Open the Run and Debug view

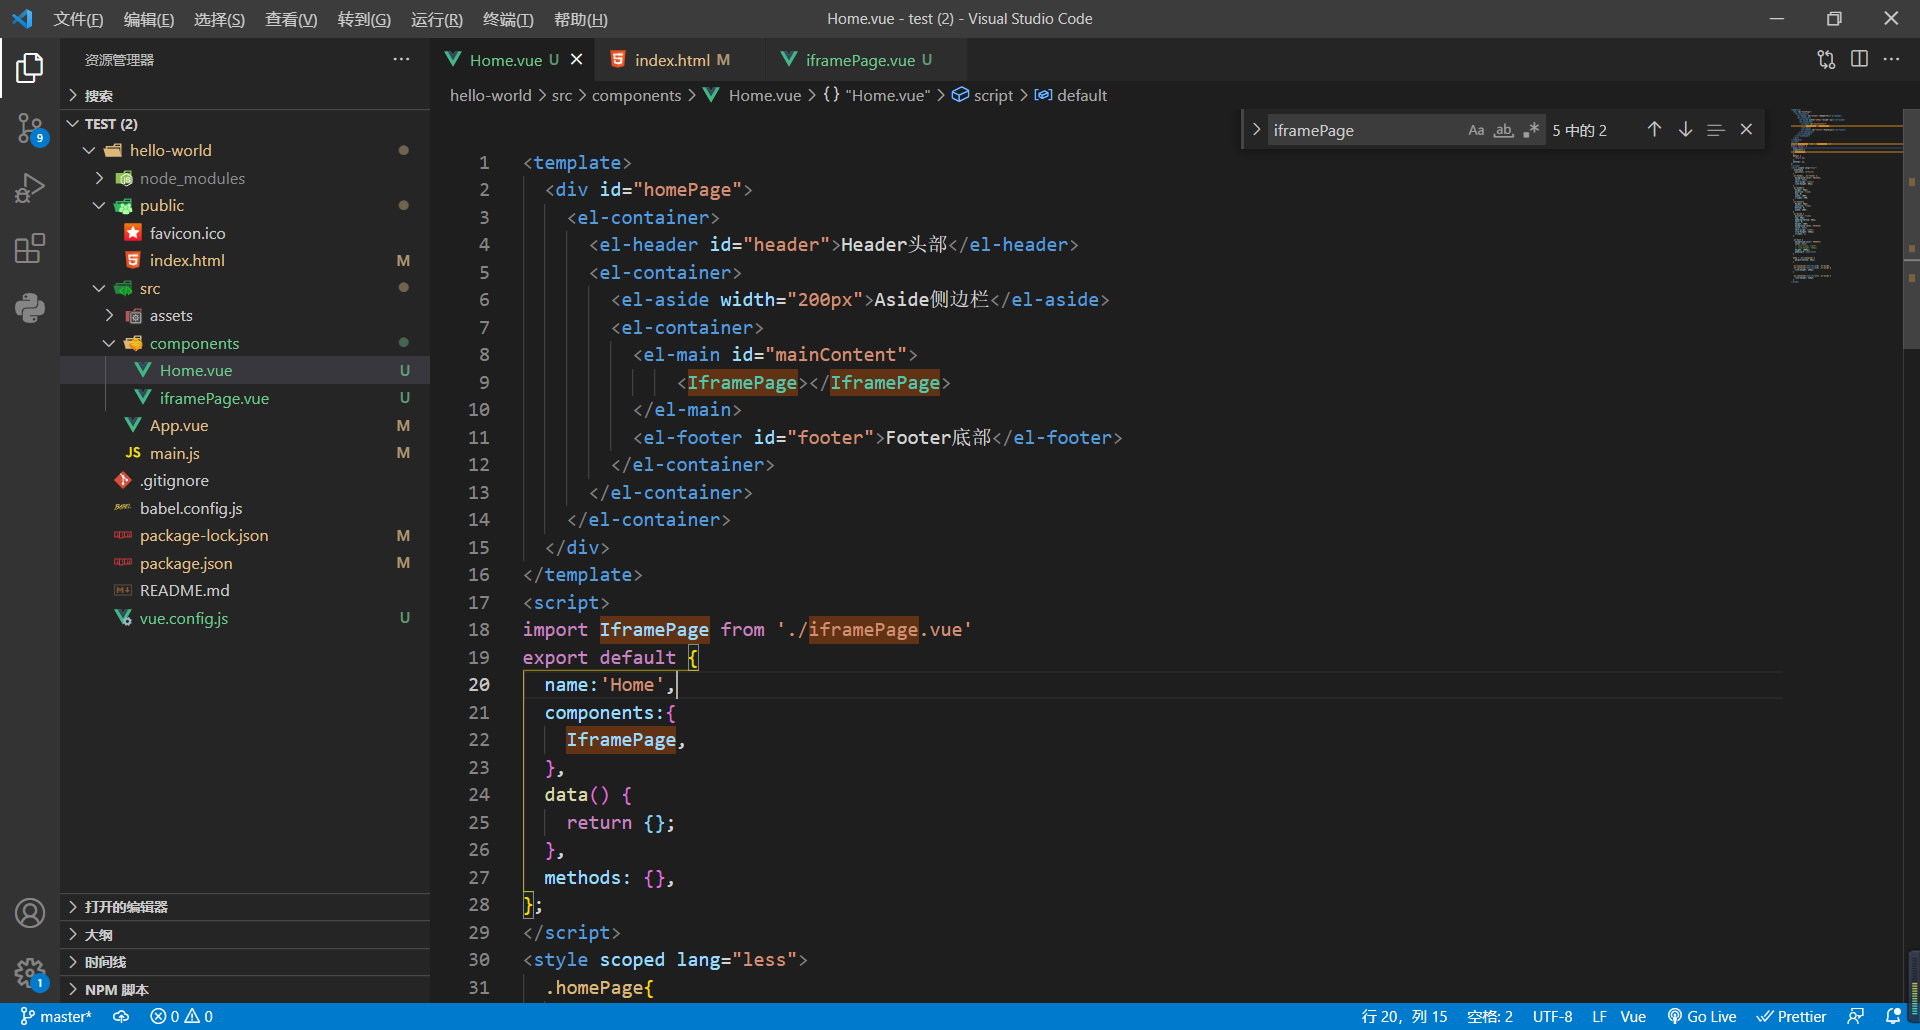click(x=30, y=188)
